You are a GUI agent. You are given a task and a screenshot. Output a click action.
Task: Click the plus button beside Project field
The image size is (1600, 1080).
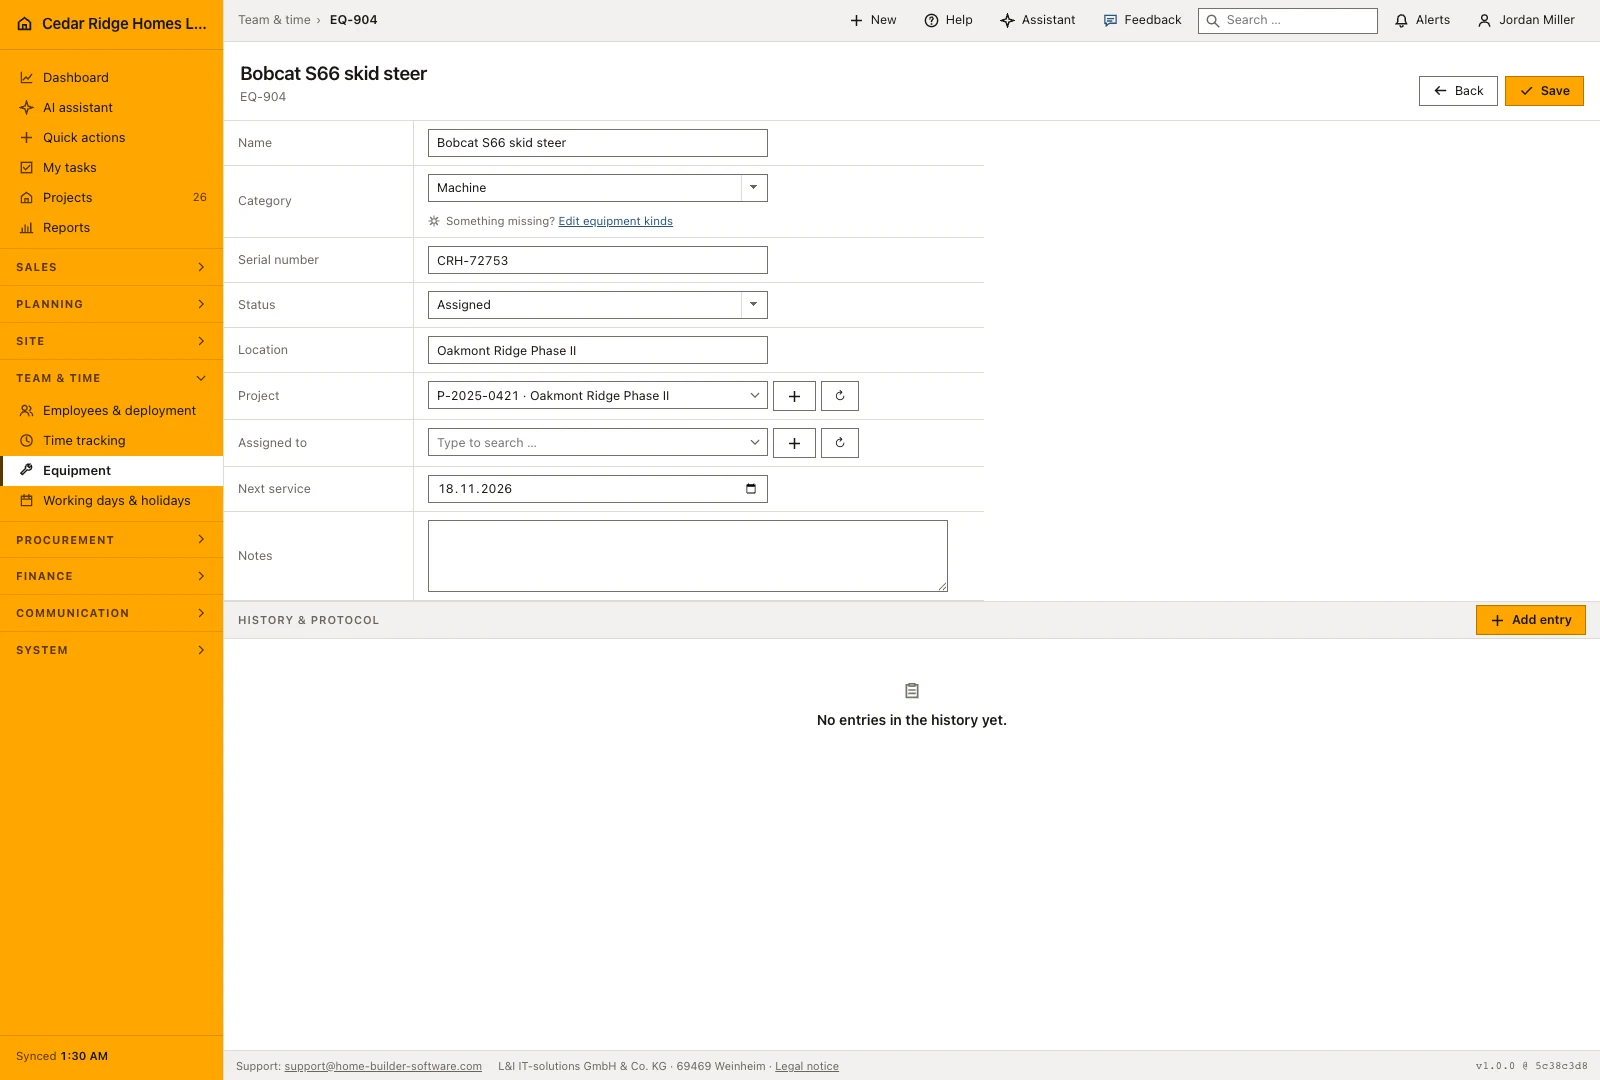pos(794,396)
